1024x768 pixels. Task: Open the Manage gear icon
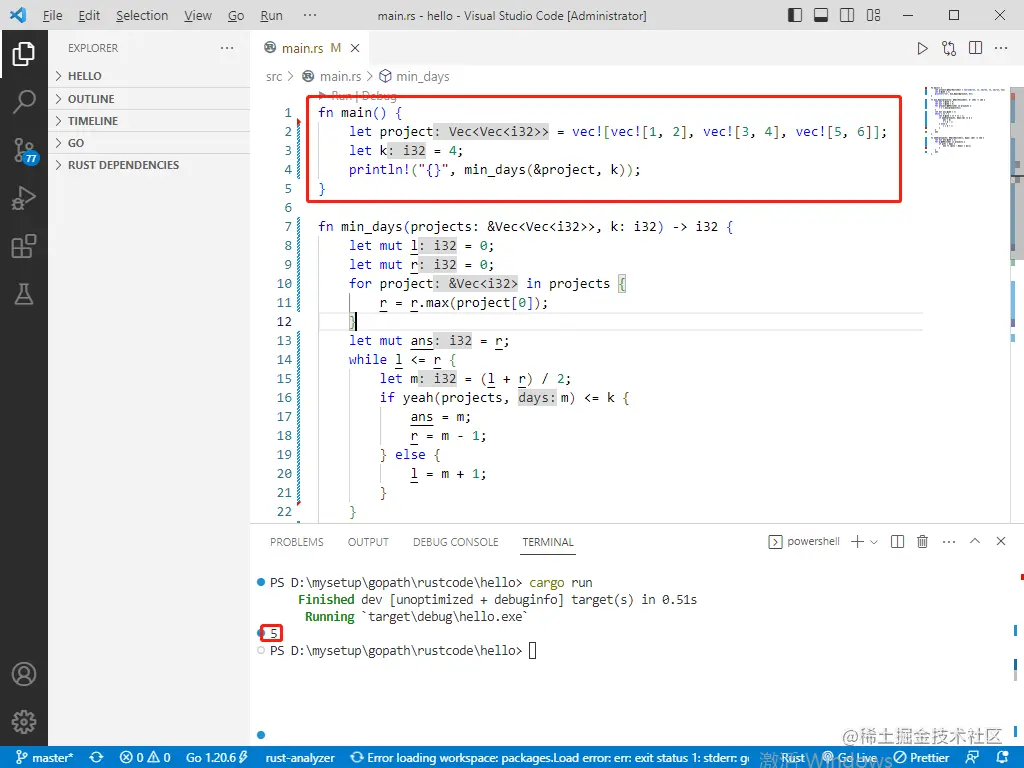tap(24, 722)
